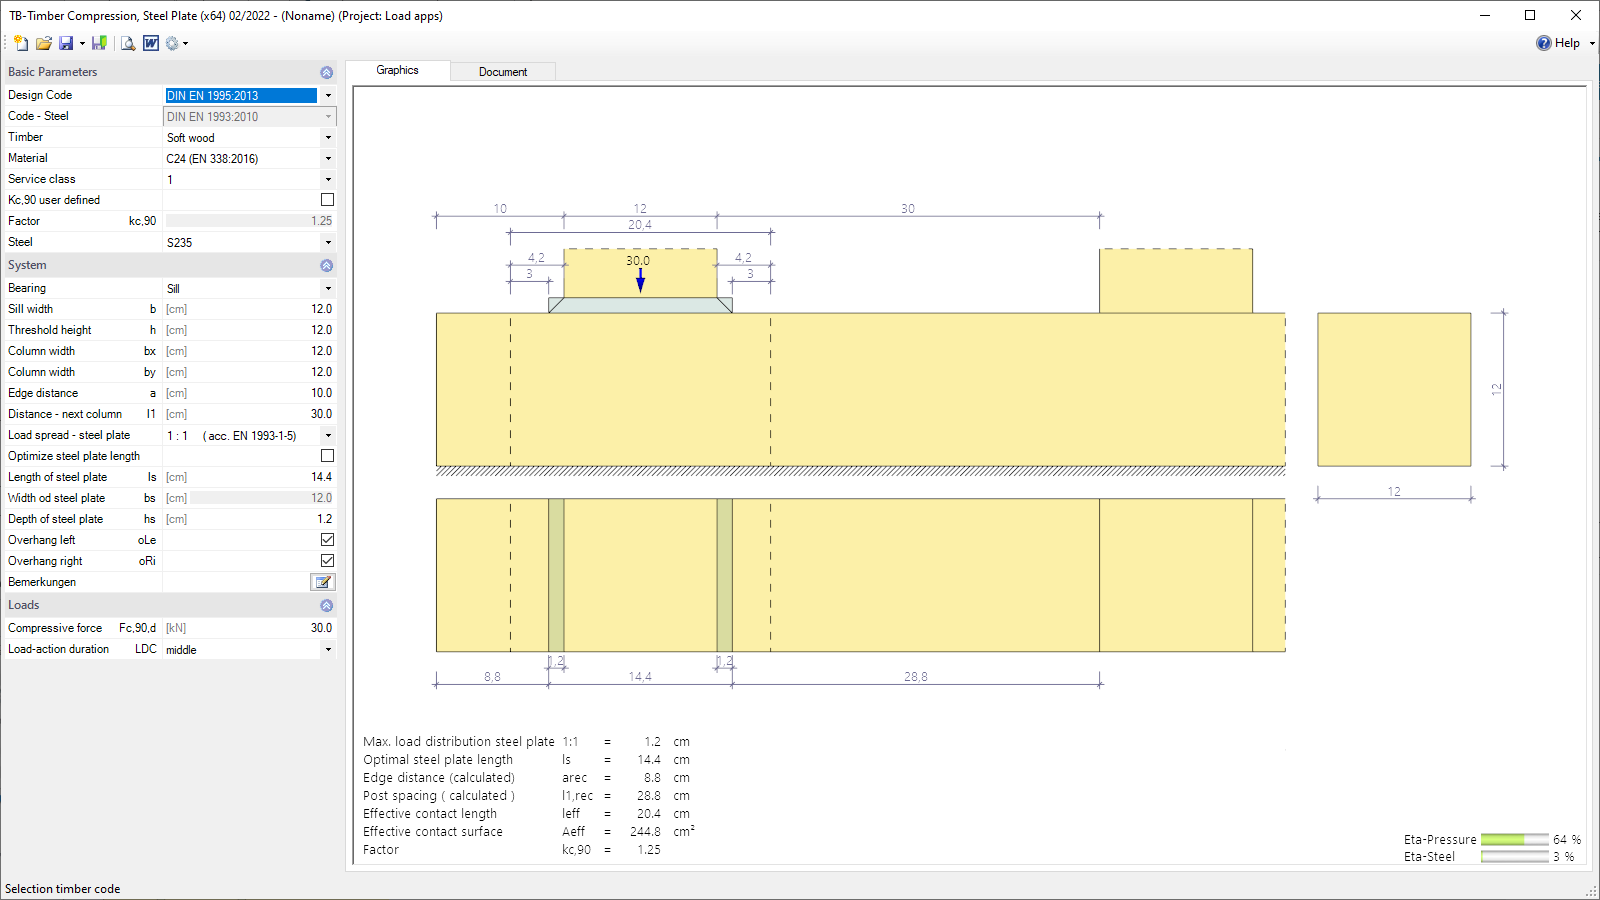Open the Timber type dropdown
Viewport: 1600px width, 900px height.
point(328,138)
